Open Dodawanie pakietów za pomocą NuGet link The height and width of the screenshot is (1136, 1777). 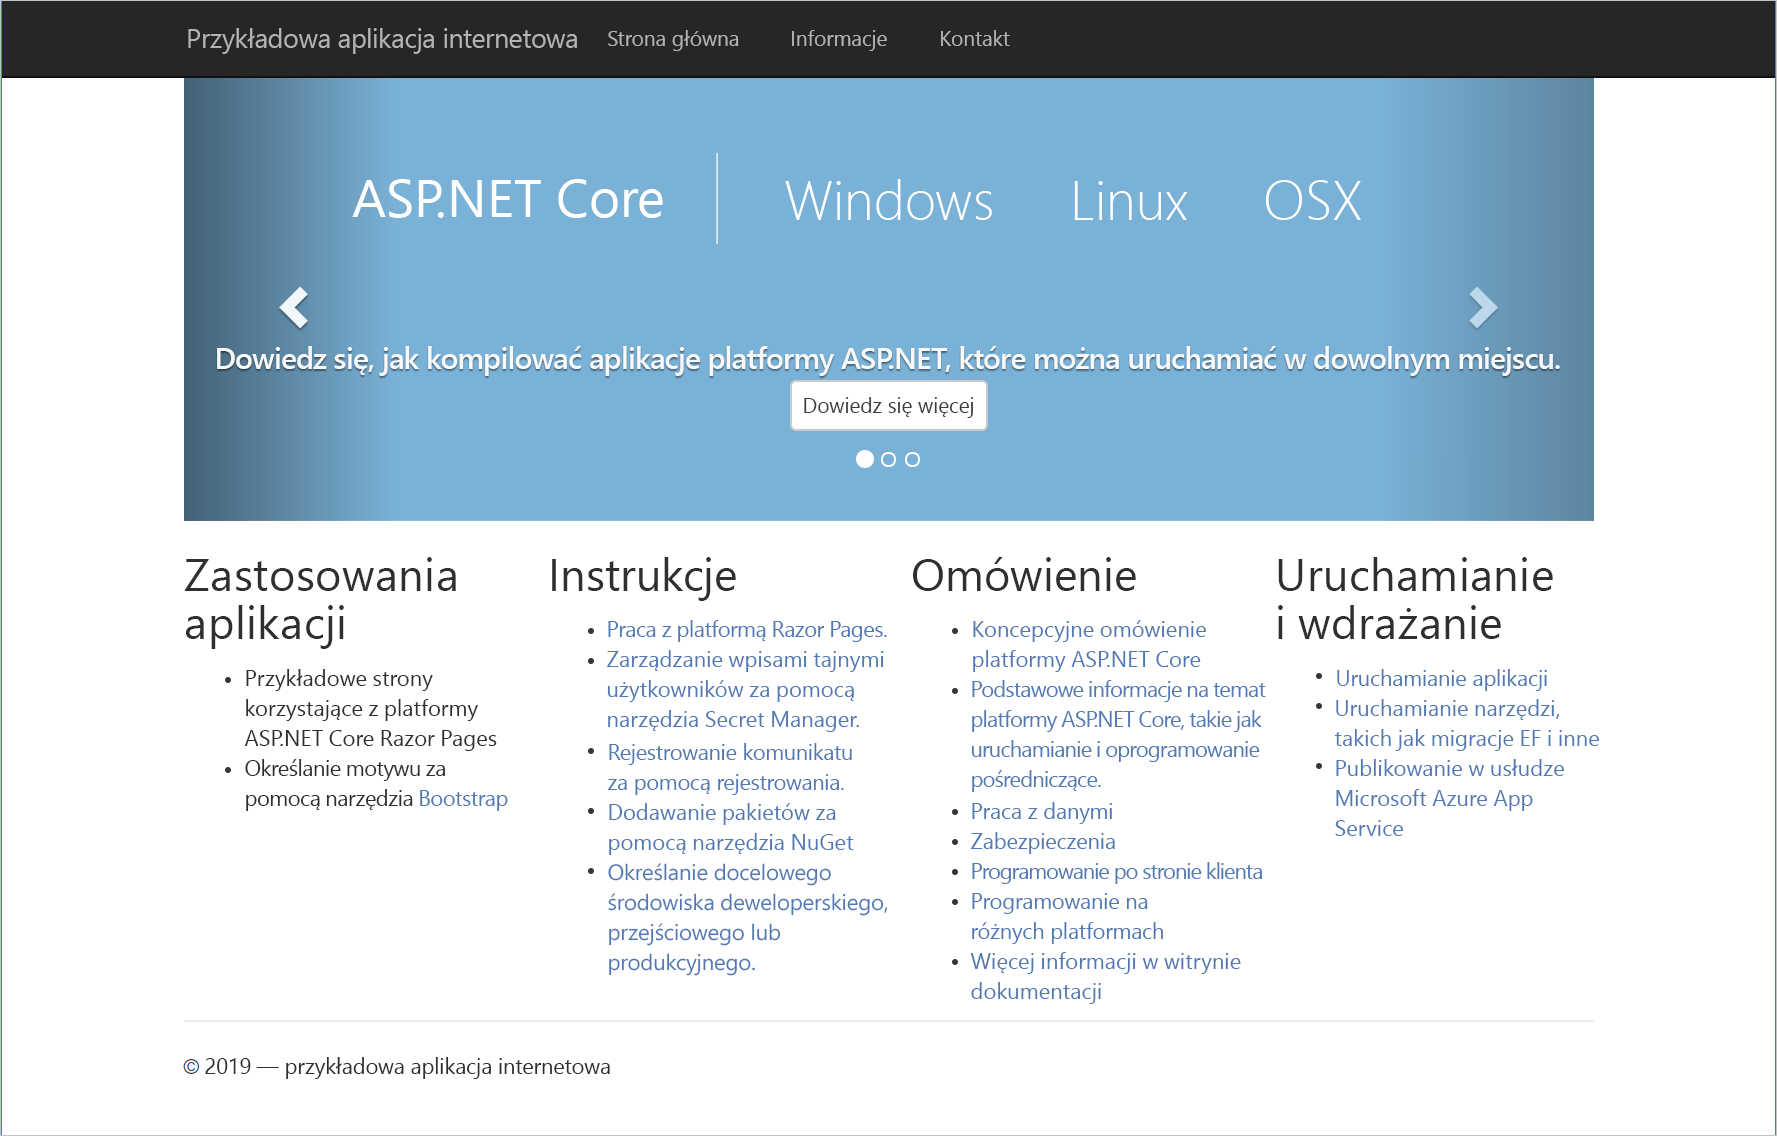coord(730,828)
